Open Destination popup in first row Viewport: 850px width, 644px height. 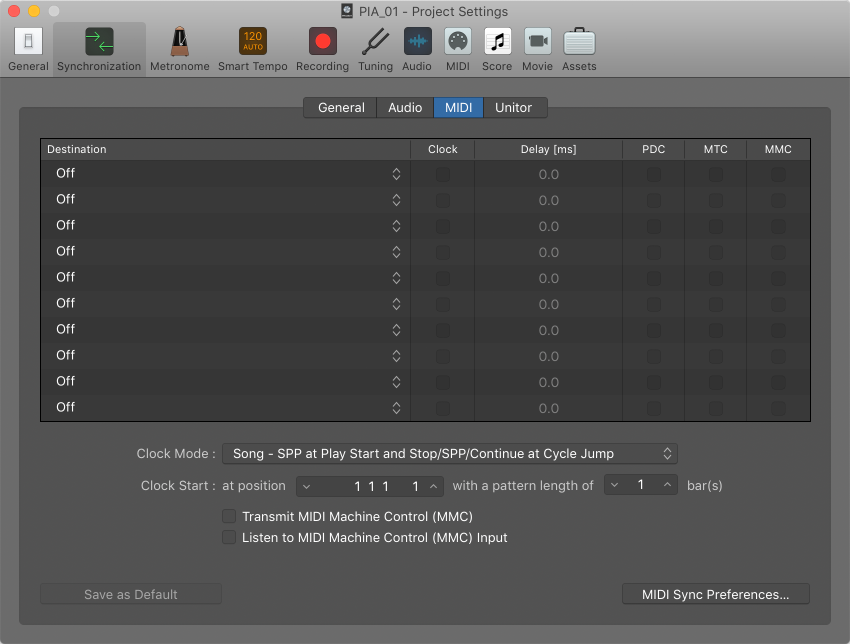(x=226, y=173)
